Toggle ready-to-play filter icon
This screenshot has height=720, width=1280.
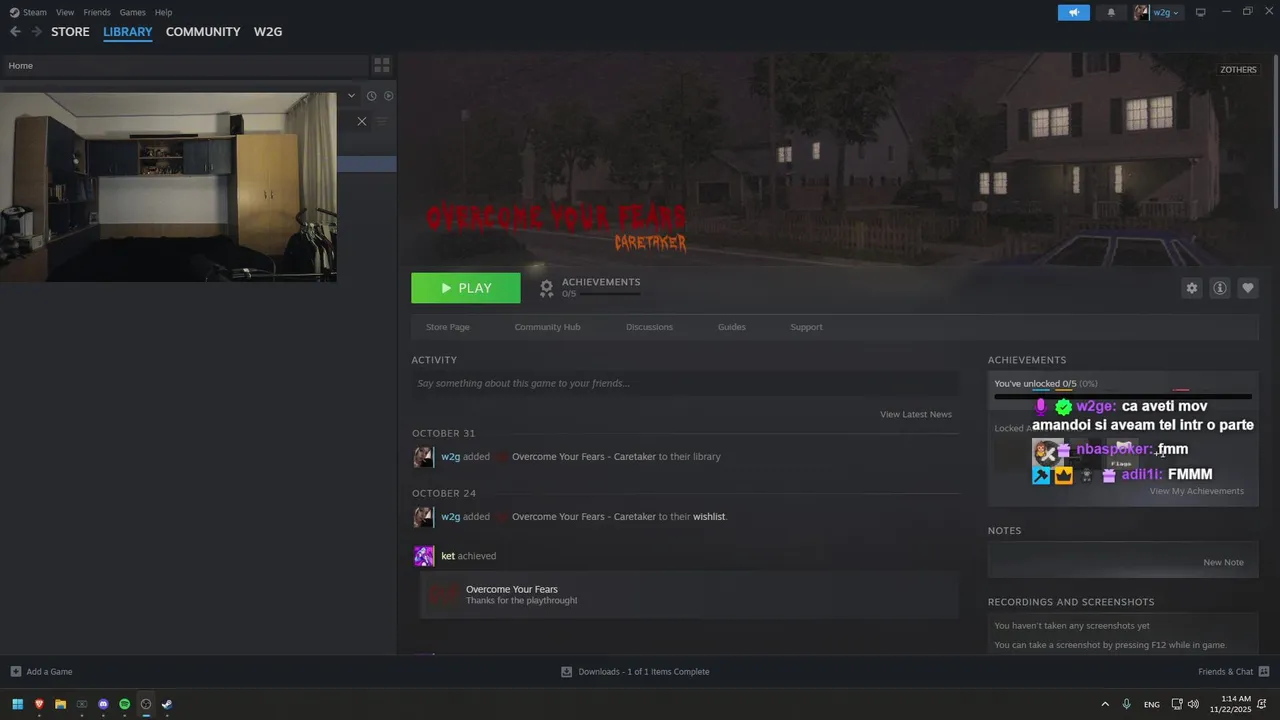coord(389,96)
